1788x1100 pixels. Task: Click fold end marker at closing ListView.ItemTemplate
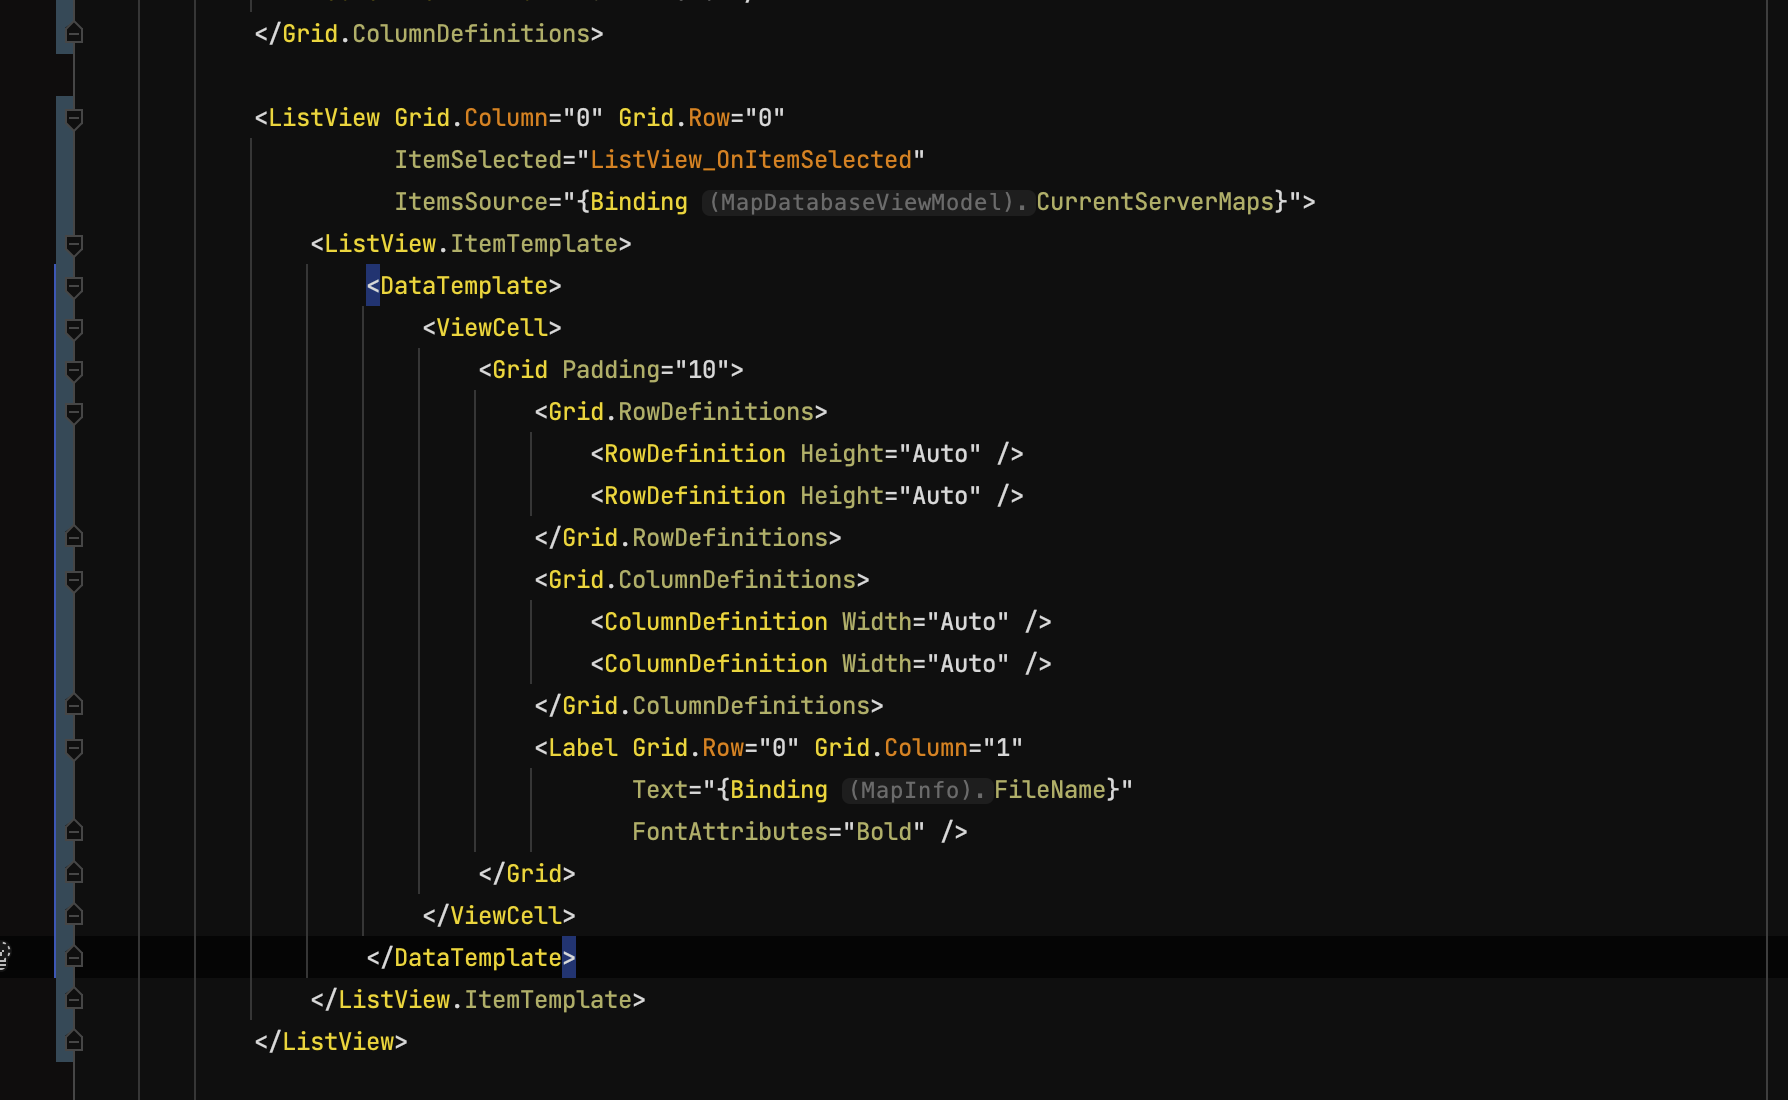point(74,999)
